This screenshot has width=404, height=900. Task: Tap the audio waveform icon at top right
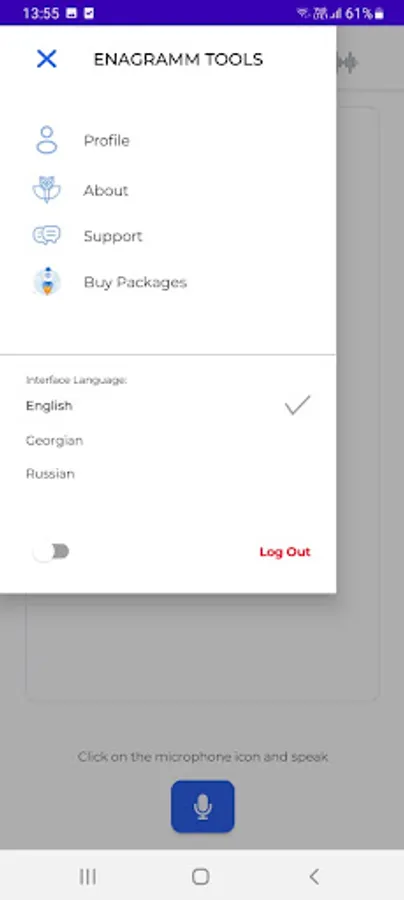coord(348,63)
